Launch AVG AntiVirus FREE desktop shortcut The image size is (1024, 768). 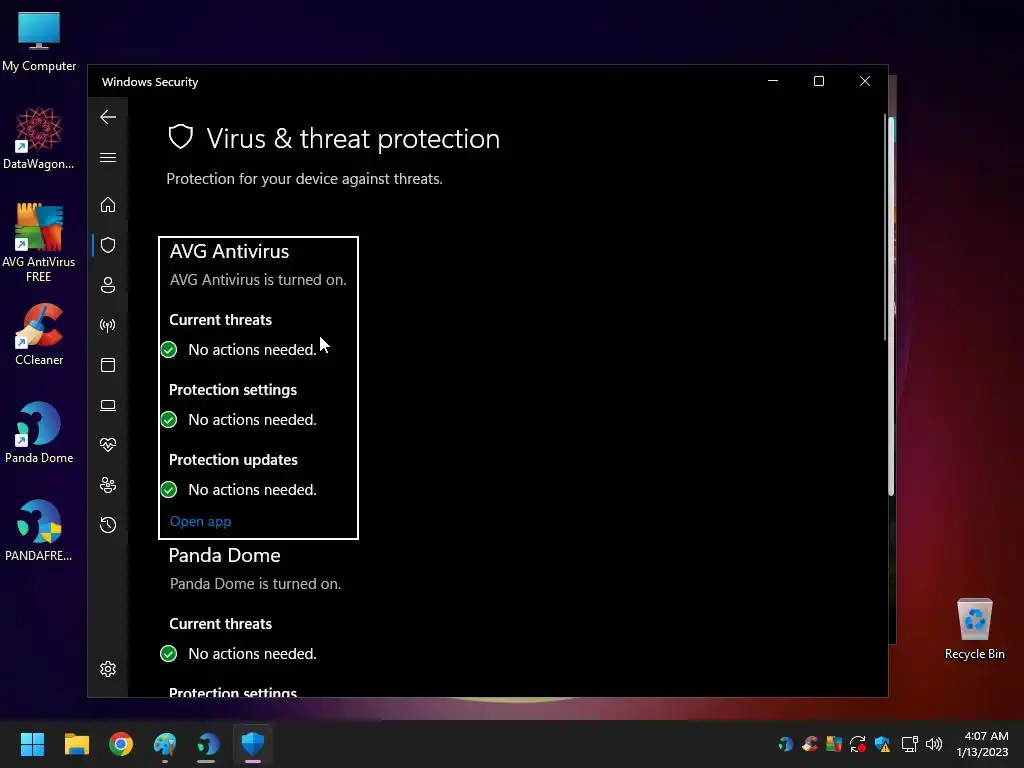click(39, 242)
